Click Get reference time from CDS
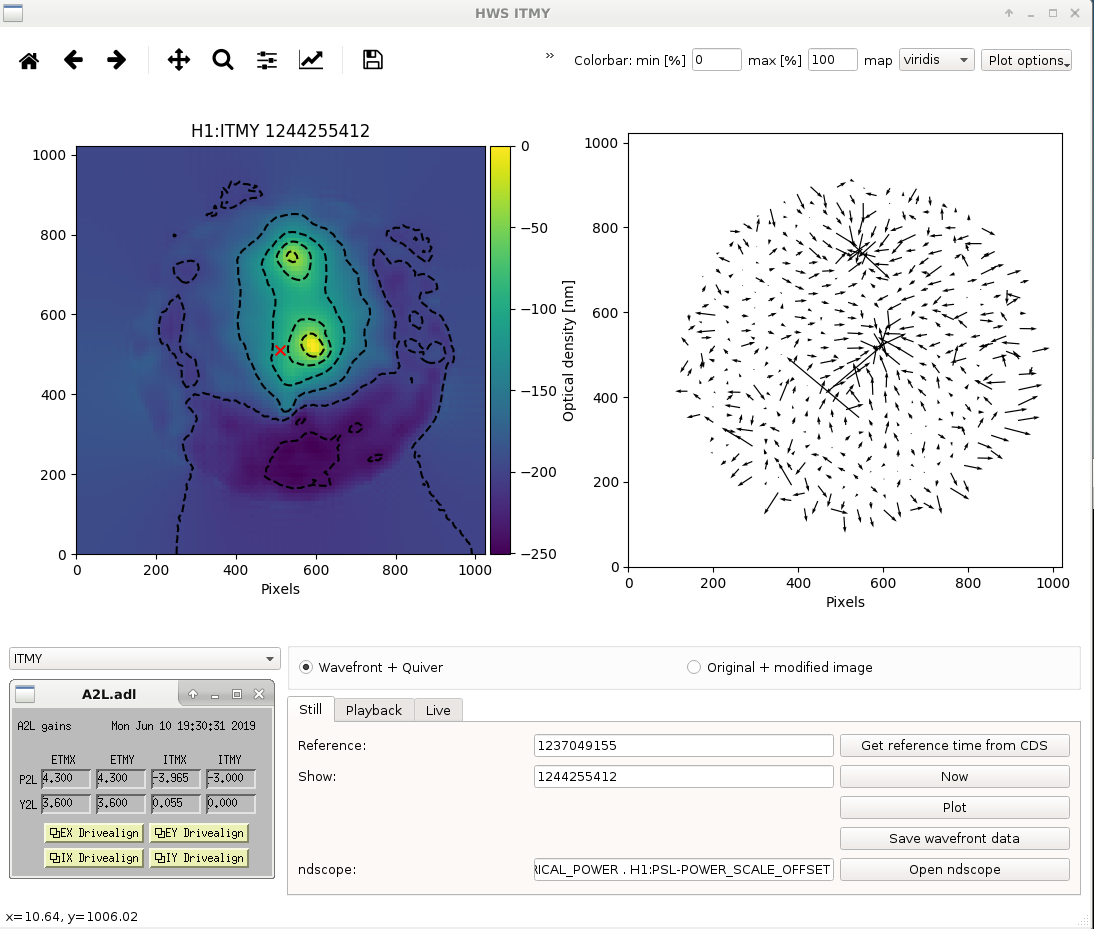 [x=954, y=746]
